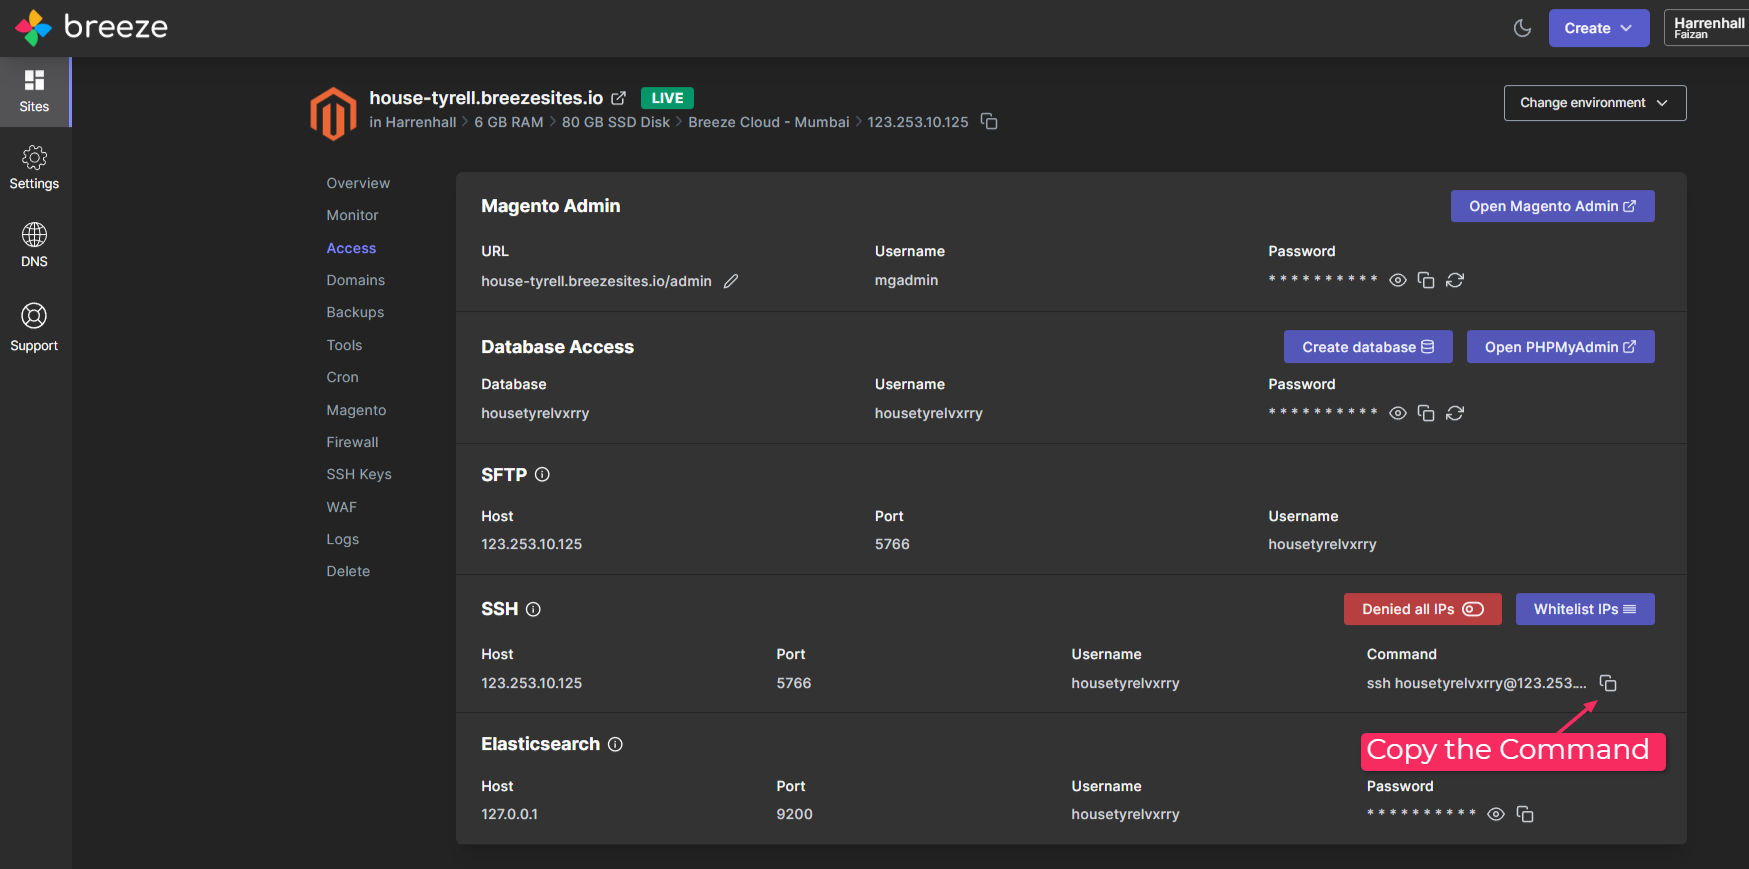Click the house-tyrell.breezesites.io site title
The height and width of the screenshot is (869, 1749).
(486, 98)
